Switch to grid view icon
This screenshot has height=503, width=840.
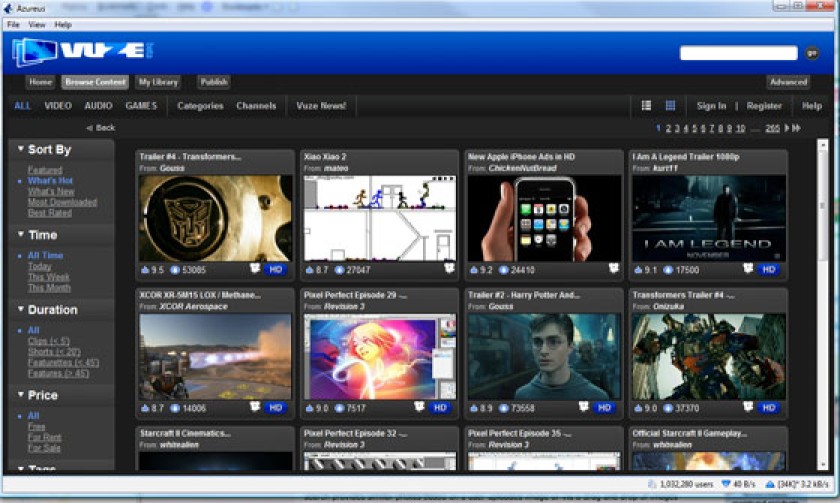pos(670,106)
